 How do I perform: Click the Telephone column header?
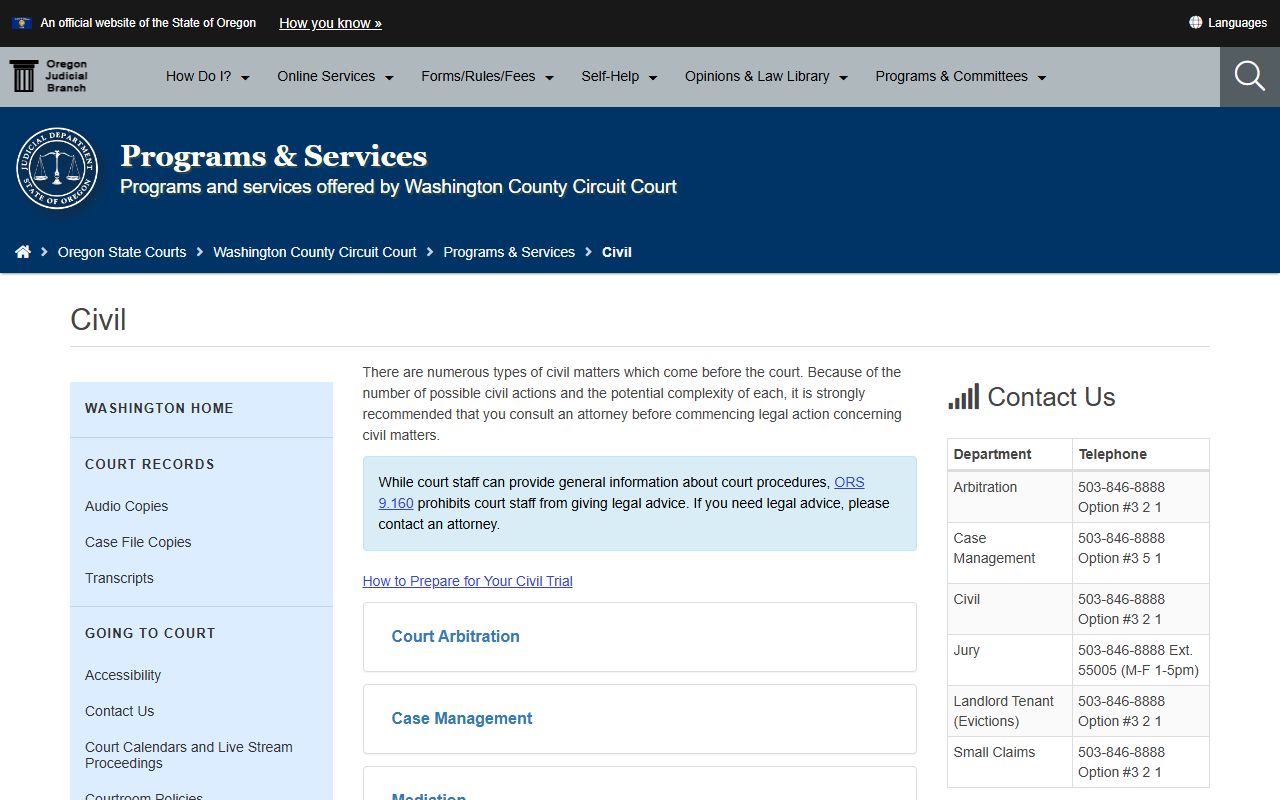coord(1141,454)
